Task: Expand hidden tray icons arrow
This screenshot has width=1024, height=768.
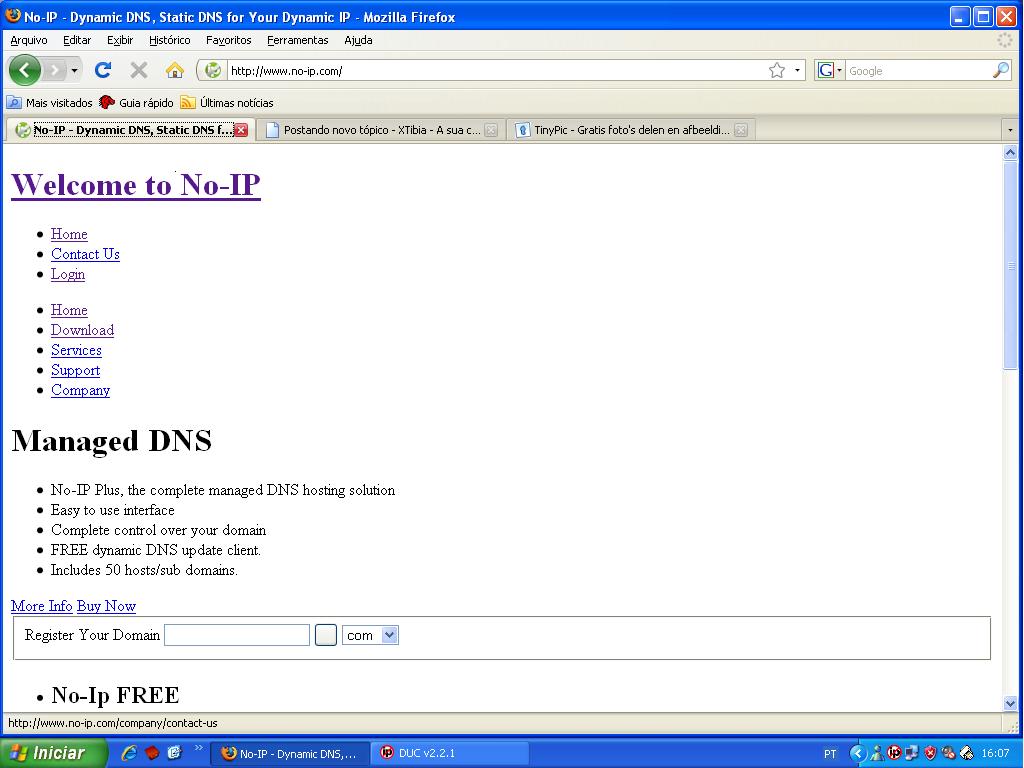Action: [x=857, y=754]
